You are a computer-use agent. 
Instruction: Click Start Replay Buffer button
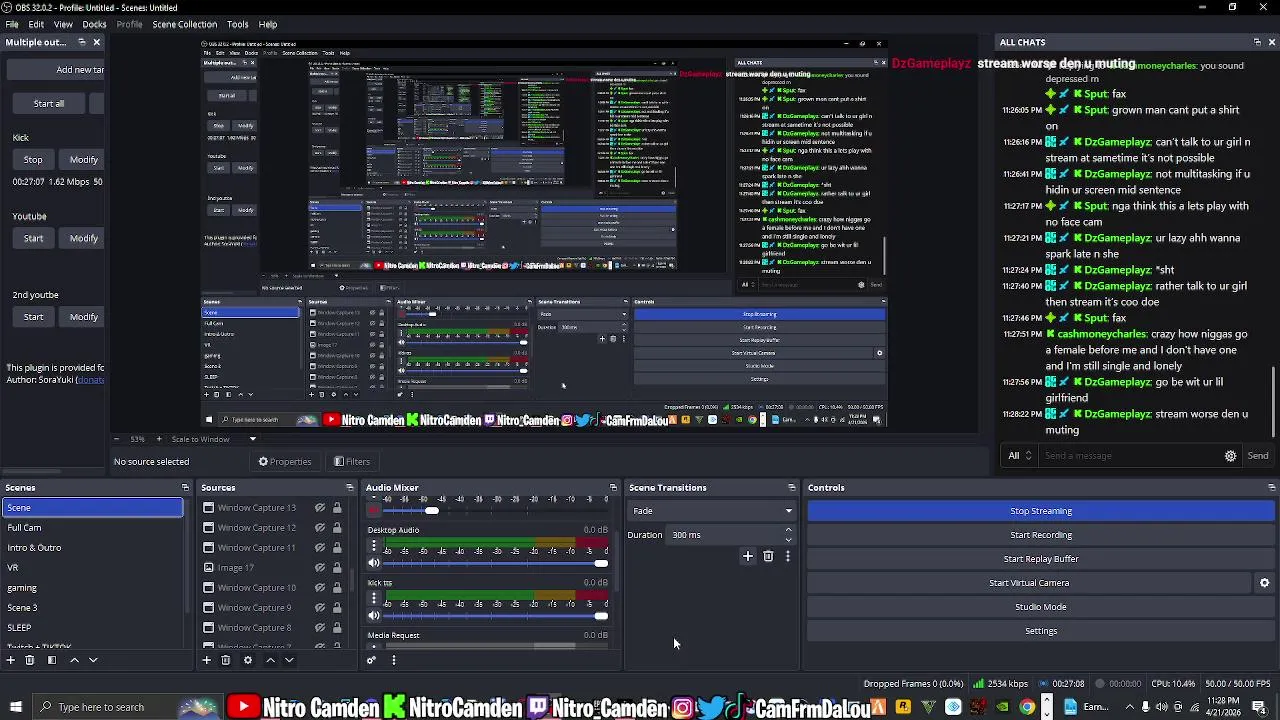click(1040, 559)
